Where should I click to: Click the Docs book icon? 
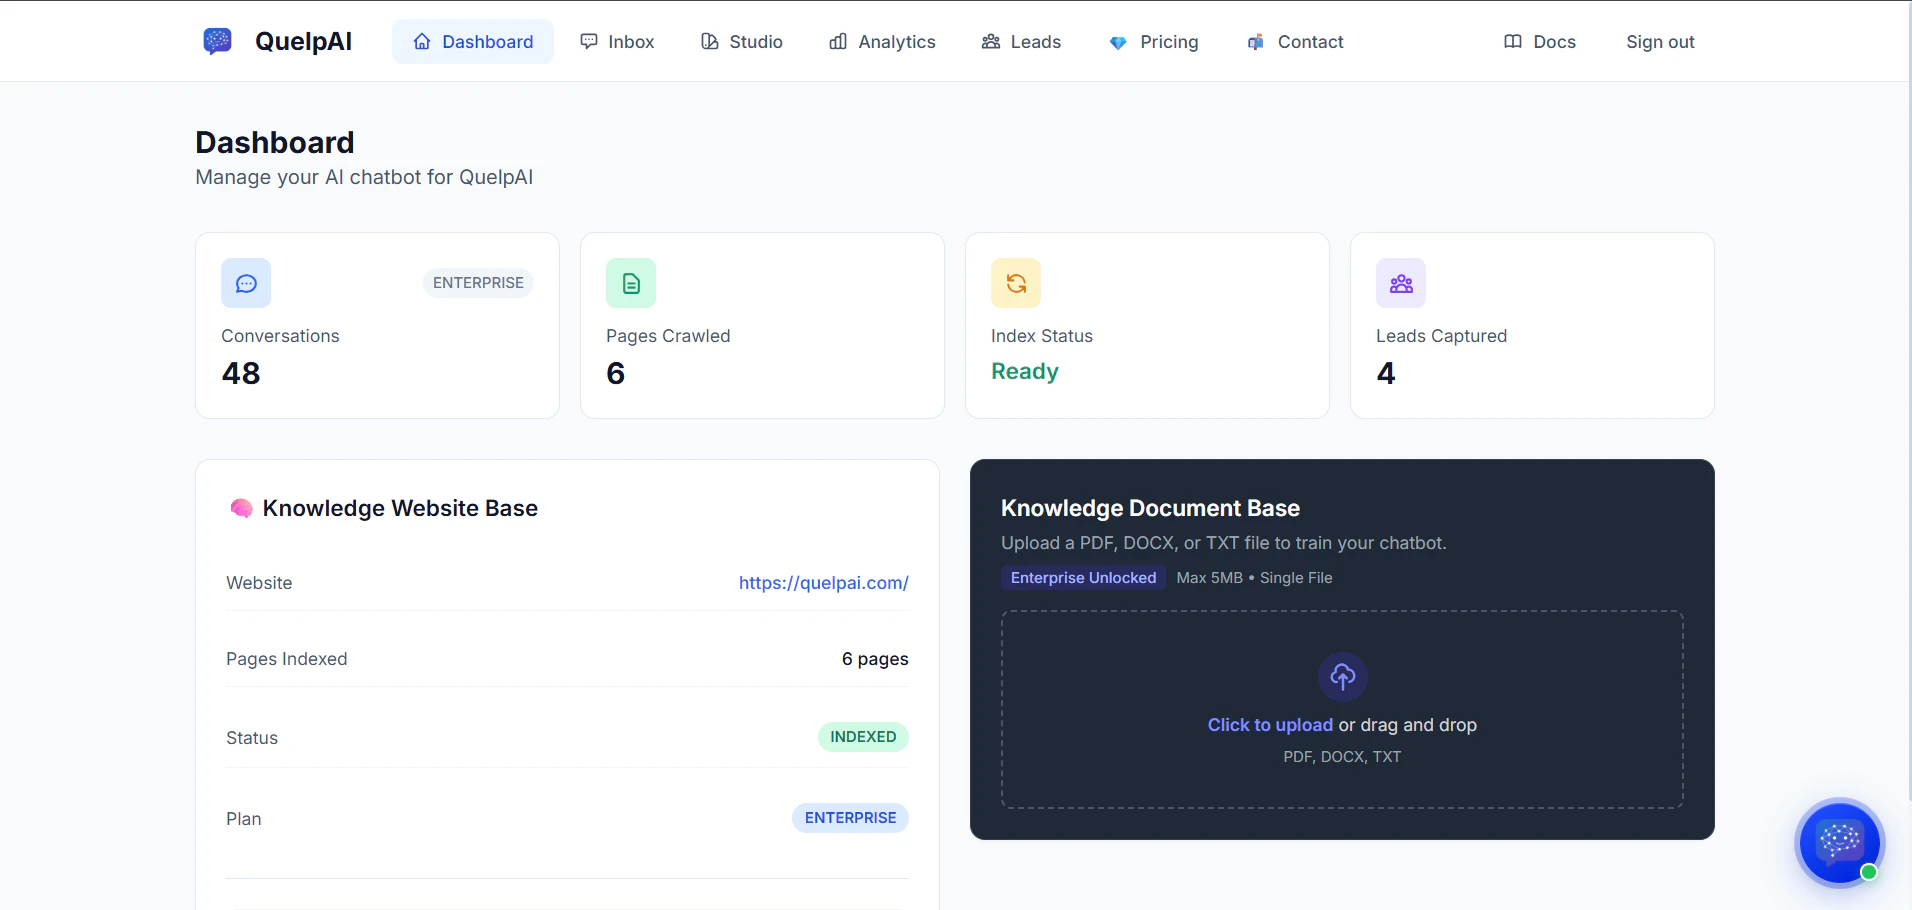pos(1513,42)
